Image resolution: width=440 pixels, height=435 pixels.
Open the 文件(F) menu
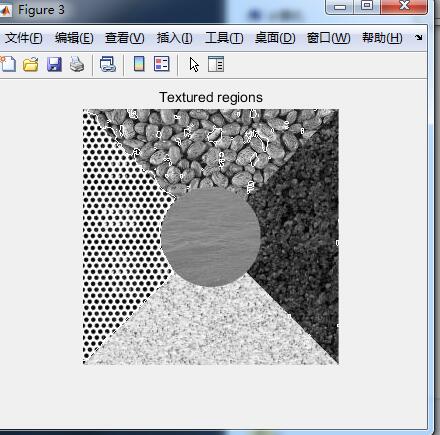tap(24, 38)
